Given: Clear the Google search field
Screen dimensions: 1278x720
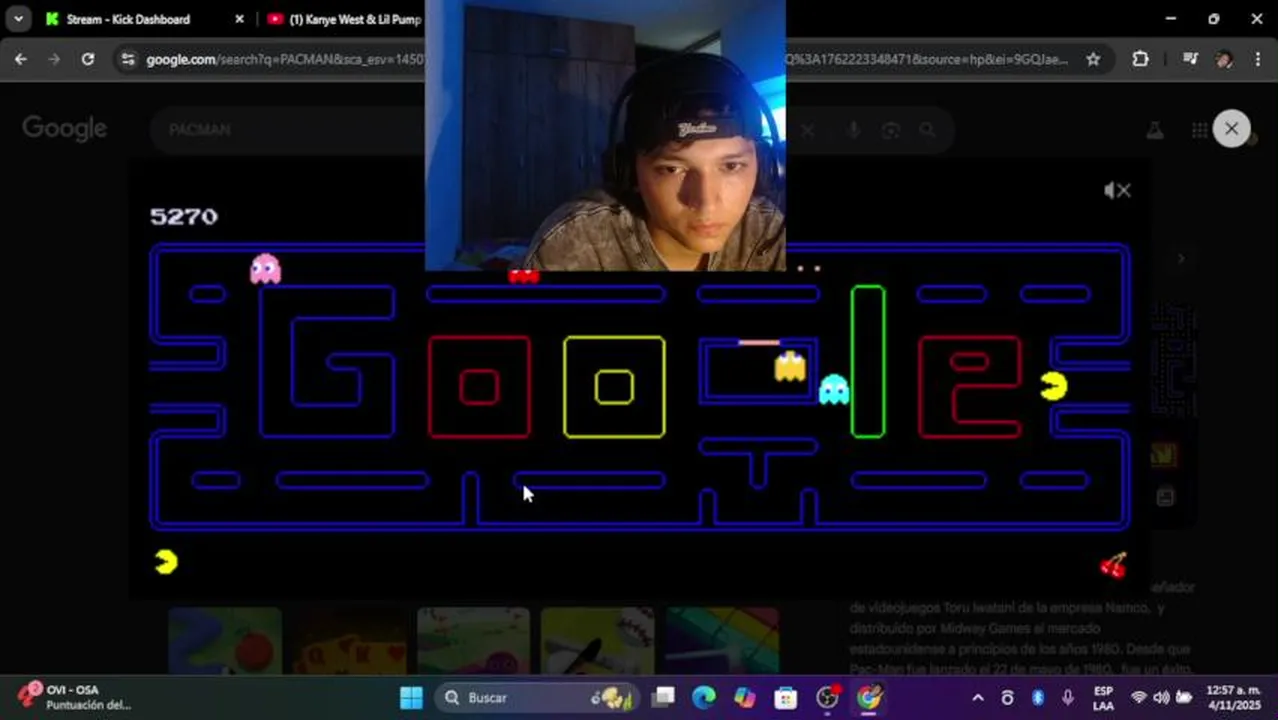Looking at the screenshot, I should click(x=807, y=130).
